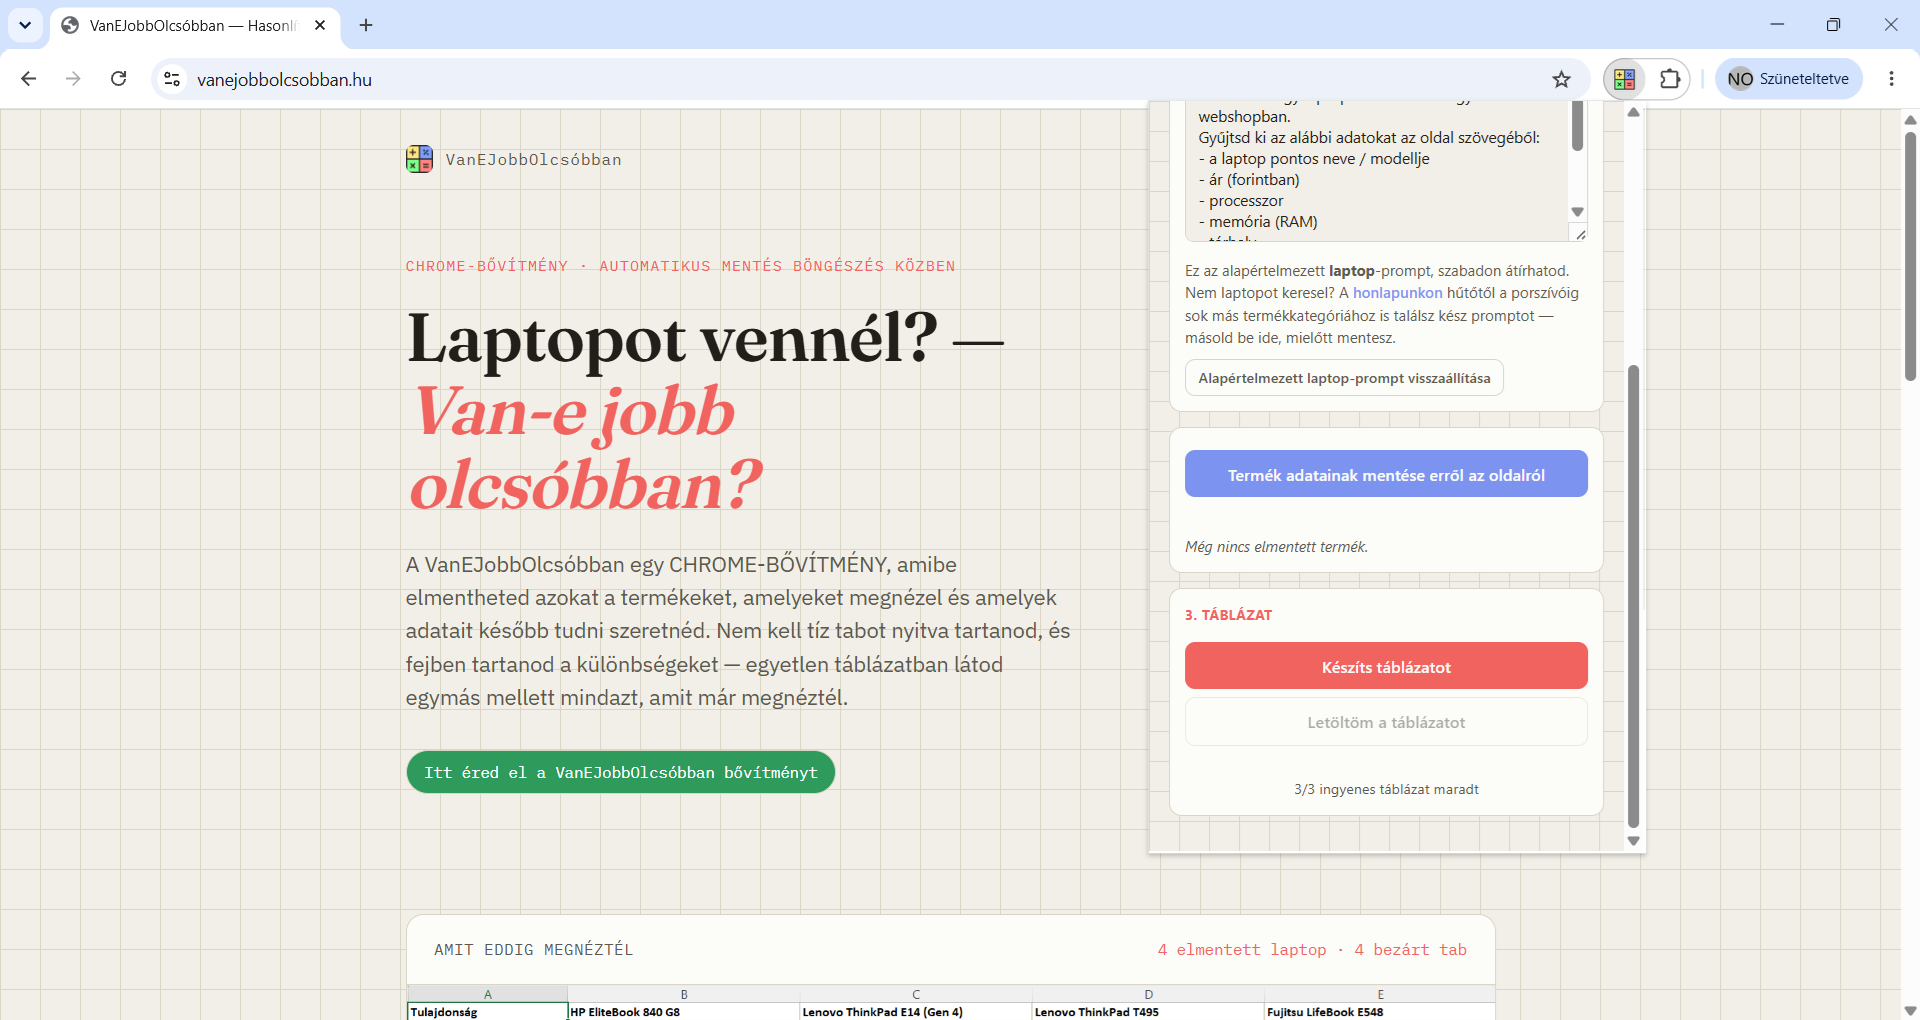Open the VanEJobbOlcsóbban extension icon in toolbar
The height and width of the screenshot is (1020, 1920).
tap(1624, 79)
